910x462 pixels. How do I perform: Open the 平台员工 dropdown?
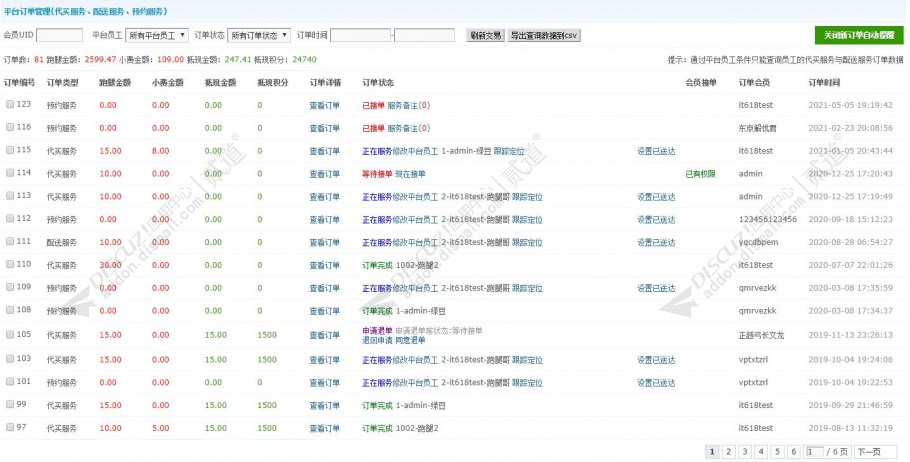click(x=157, y=35)
